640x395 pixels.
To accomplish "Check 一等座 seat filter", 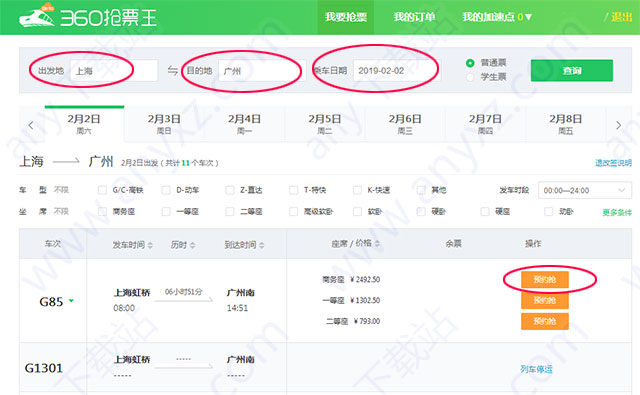I will click(x=166, y=211).
